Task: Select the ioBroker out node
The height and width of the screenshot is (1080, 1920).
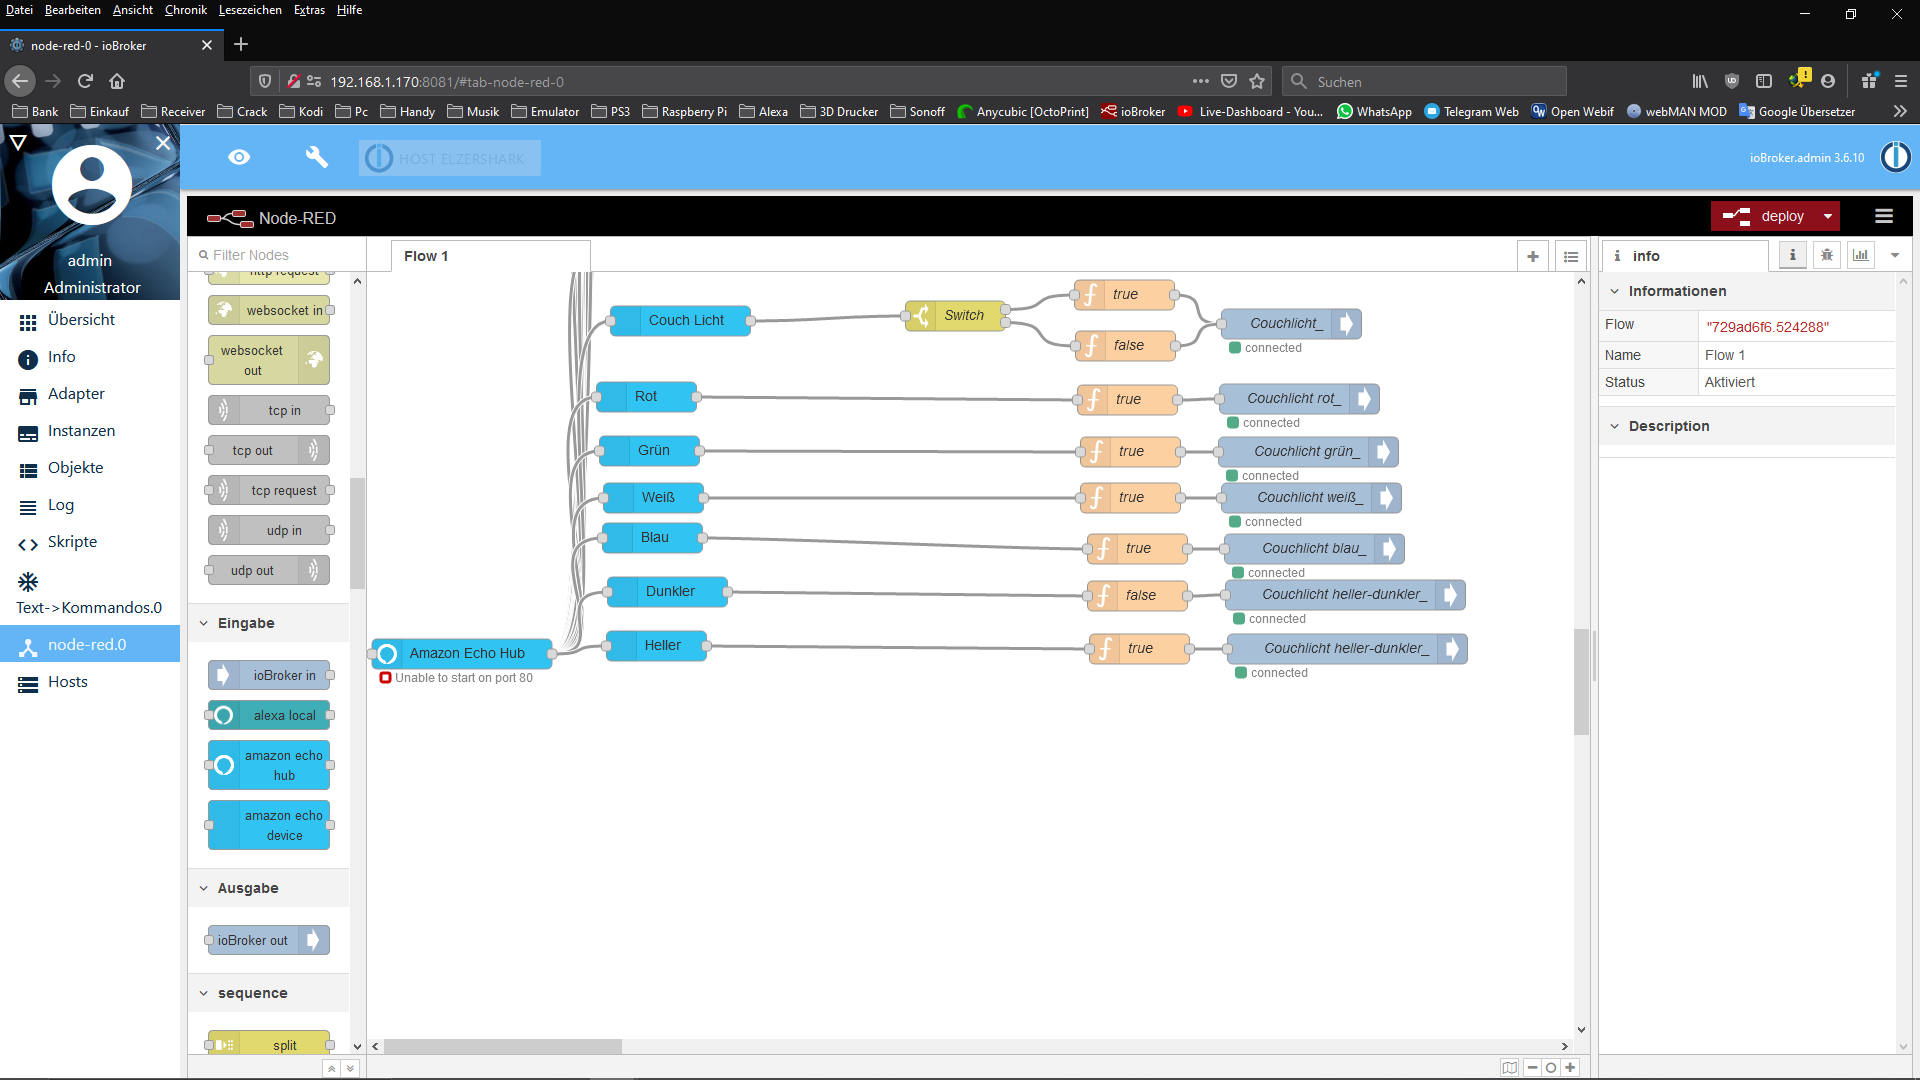Action: click(266, 940)
